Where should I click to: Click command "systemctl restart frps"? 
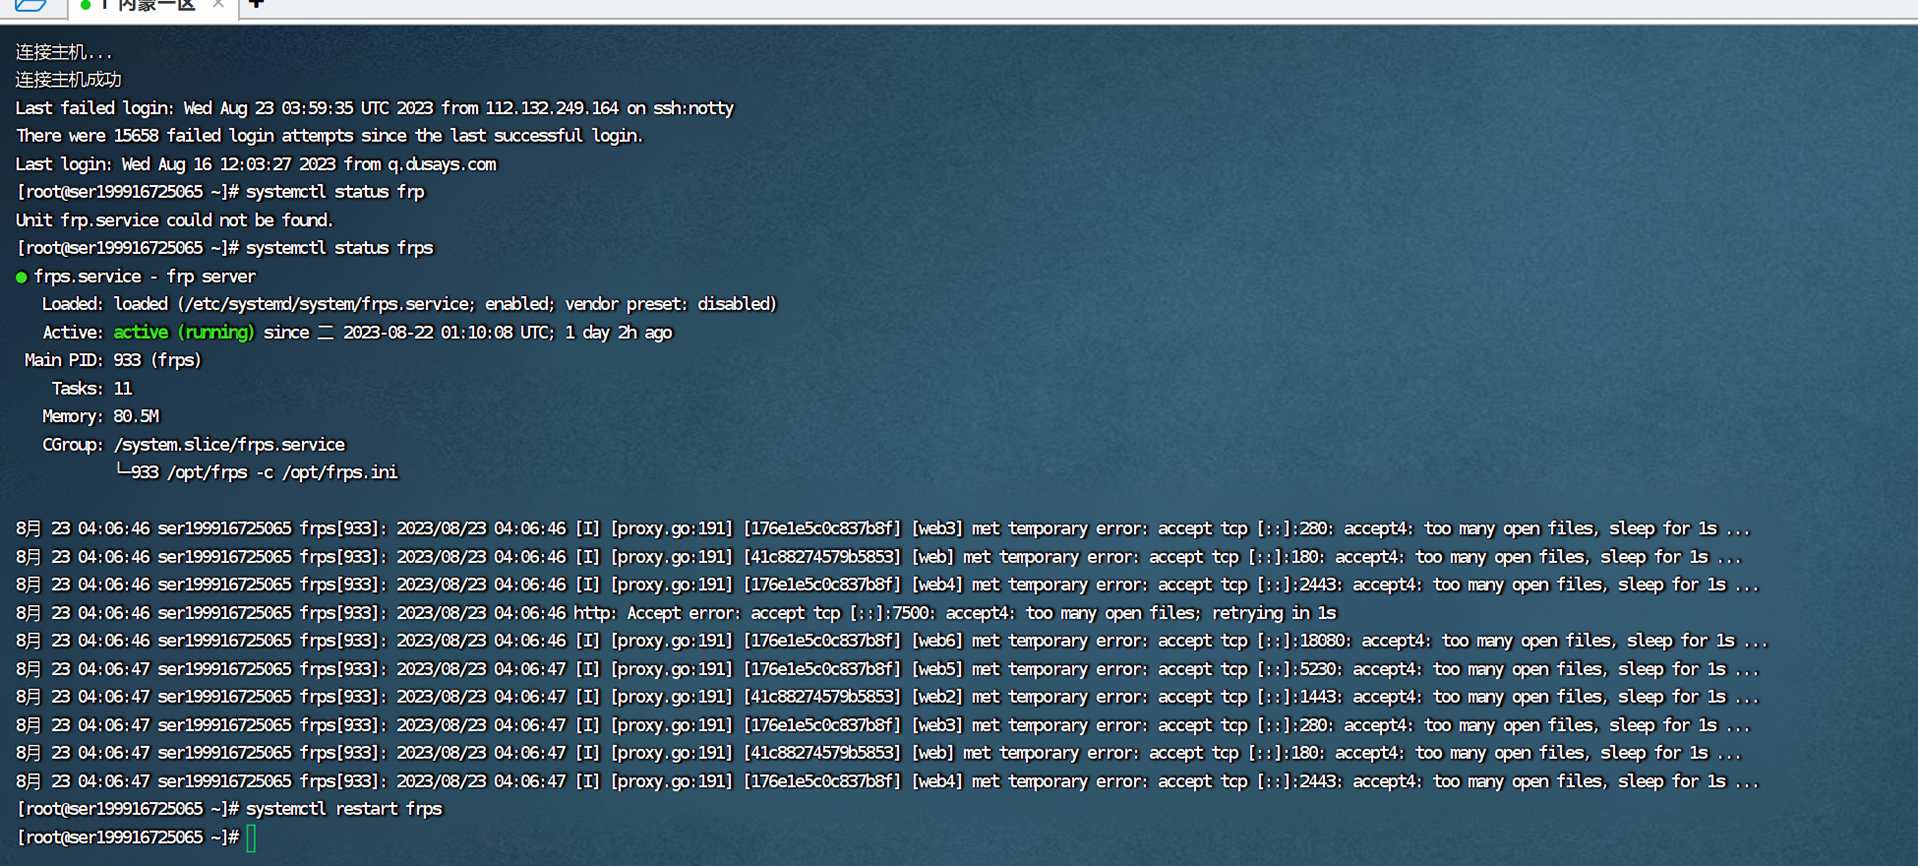click(344, 809)
